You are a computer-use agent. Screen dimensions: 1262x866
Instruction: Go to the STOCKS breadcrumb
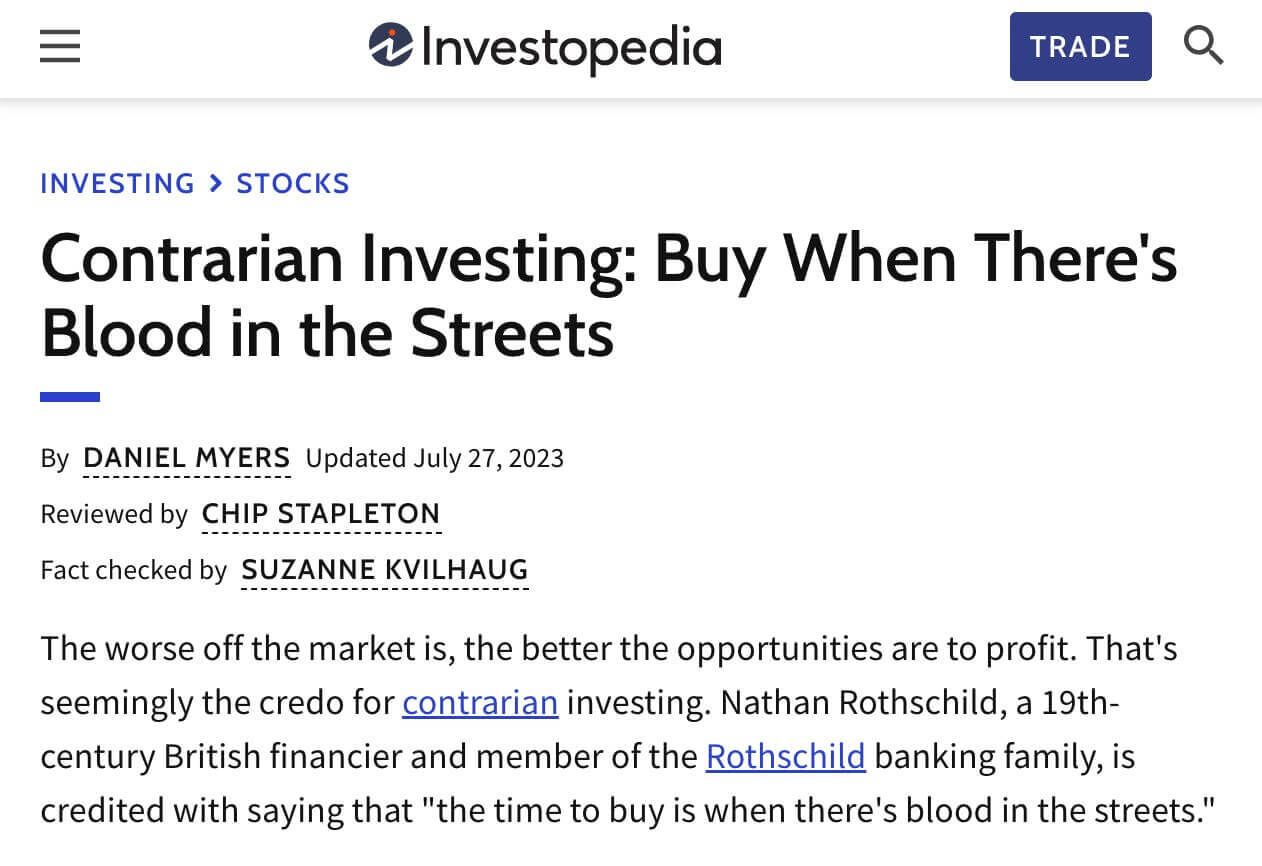coord(293,183)
